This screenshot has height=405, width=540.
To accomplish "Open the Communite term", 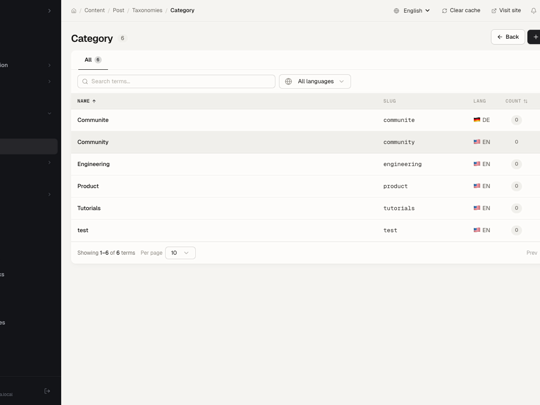I will tap(93, 120).
